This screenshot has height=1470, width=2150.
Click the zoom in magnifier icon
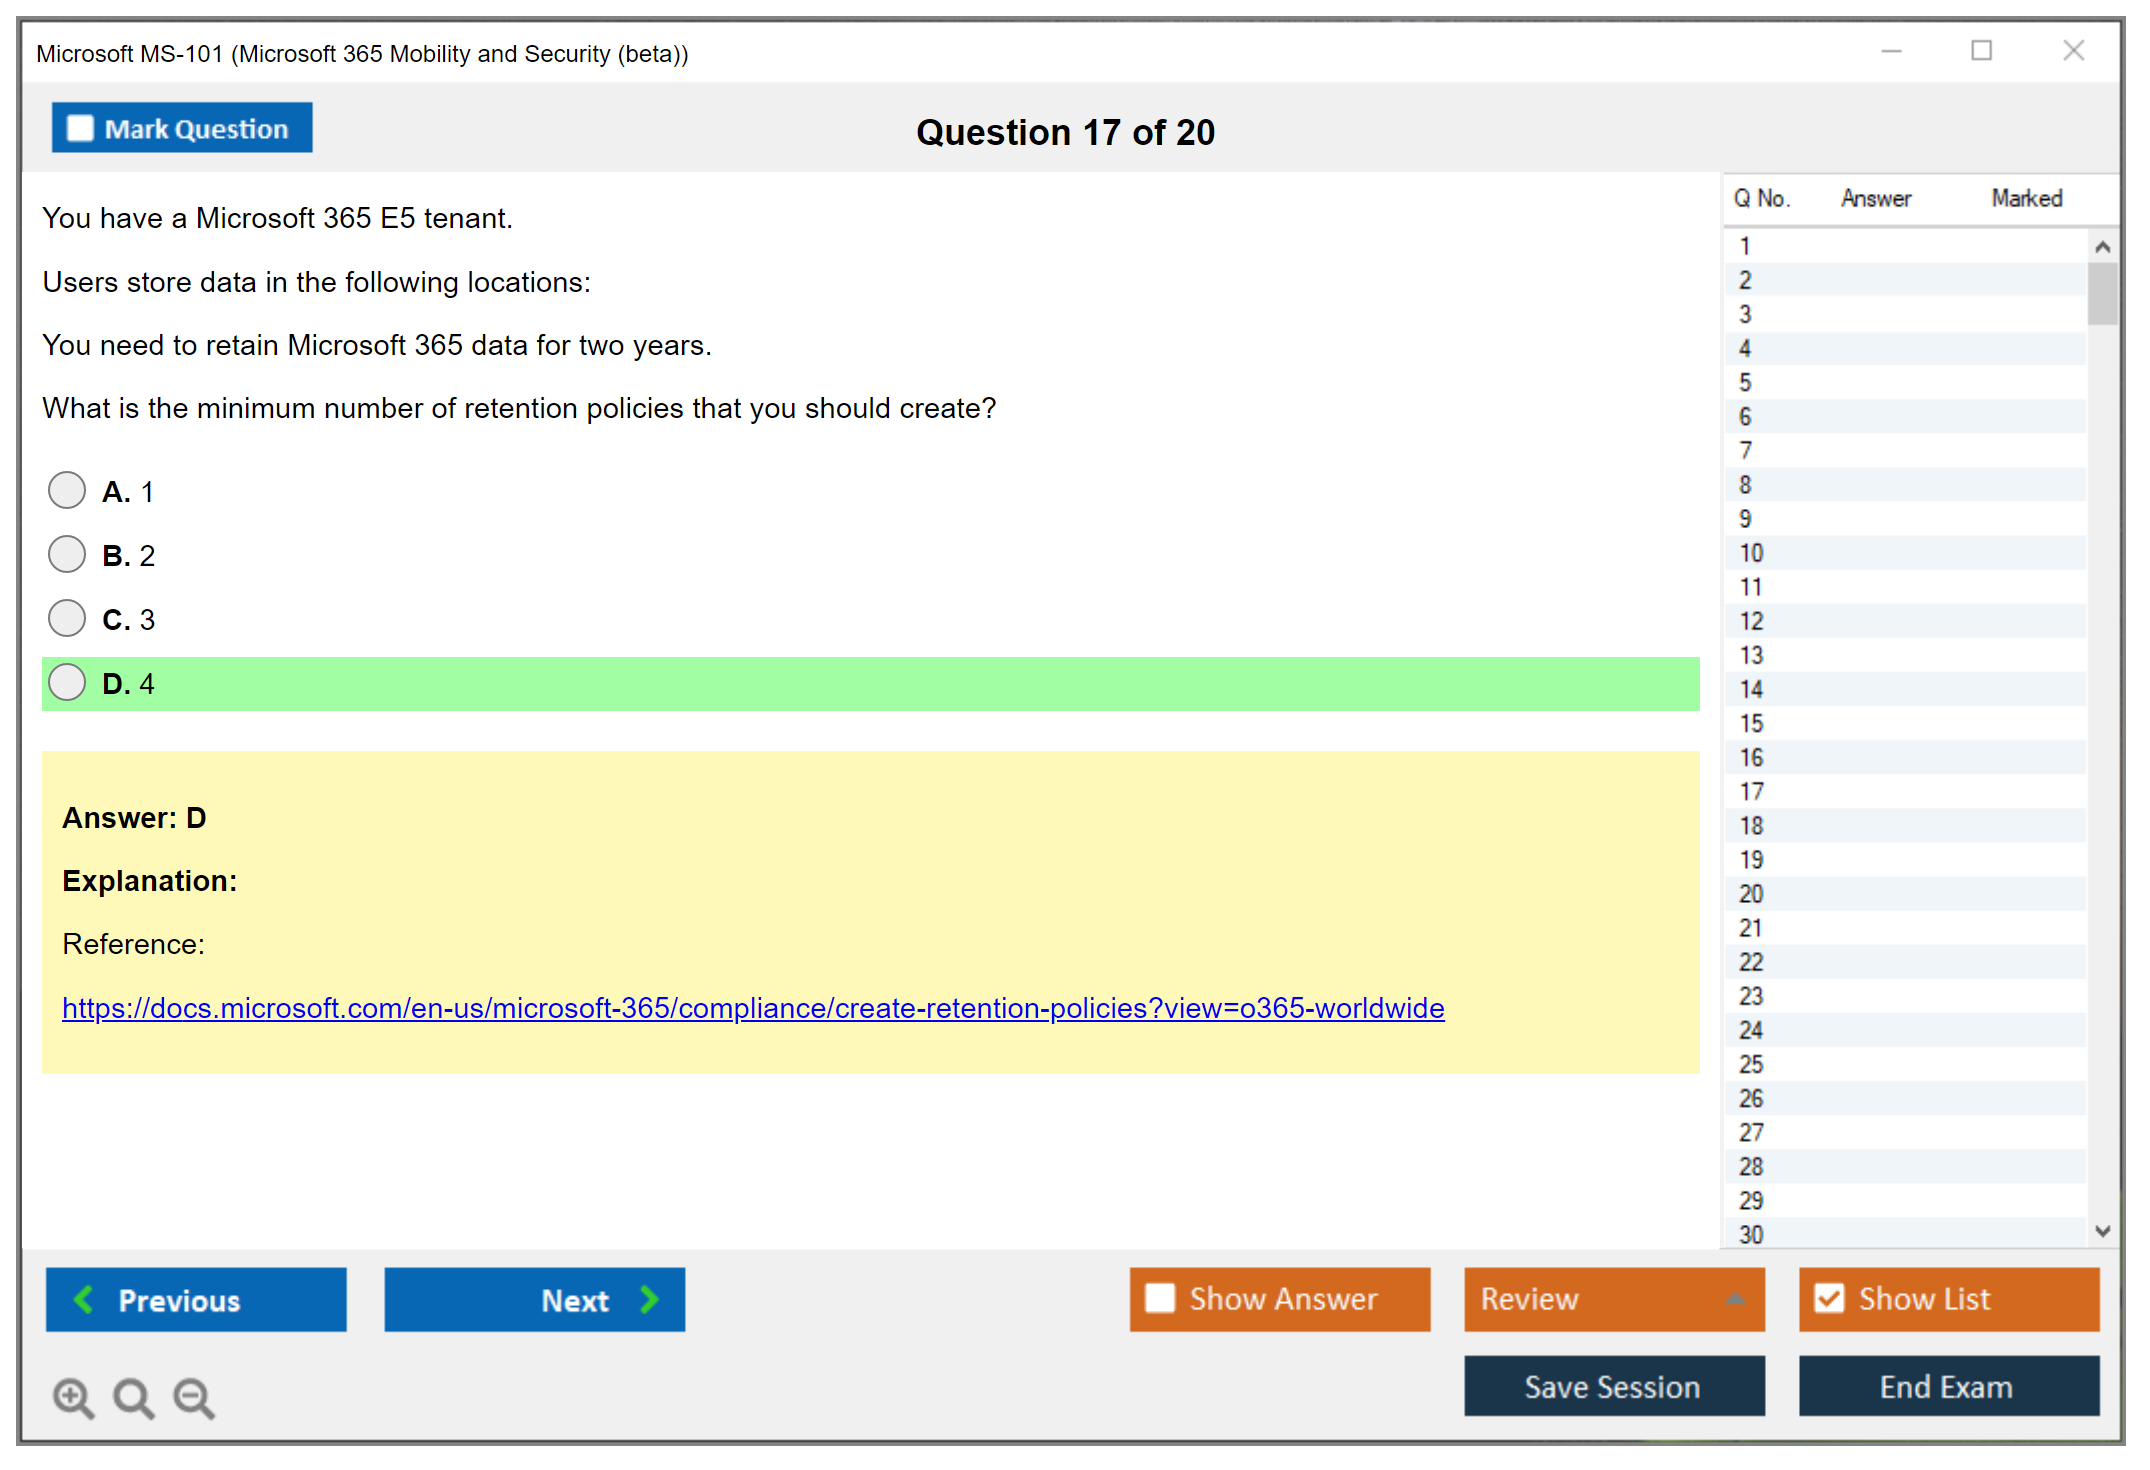pyautogui.click(x=73, y=1397)
